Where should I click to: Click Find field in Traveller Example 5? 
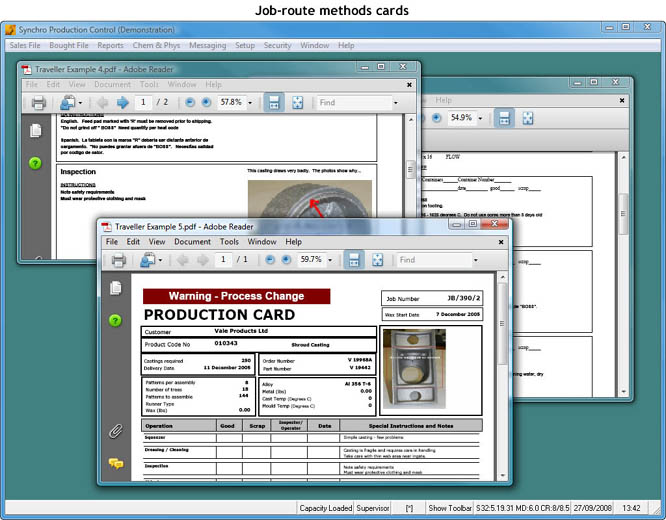434,260
